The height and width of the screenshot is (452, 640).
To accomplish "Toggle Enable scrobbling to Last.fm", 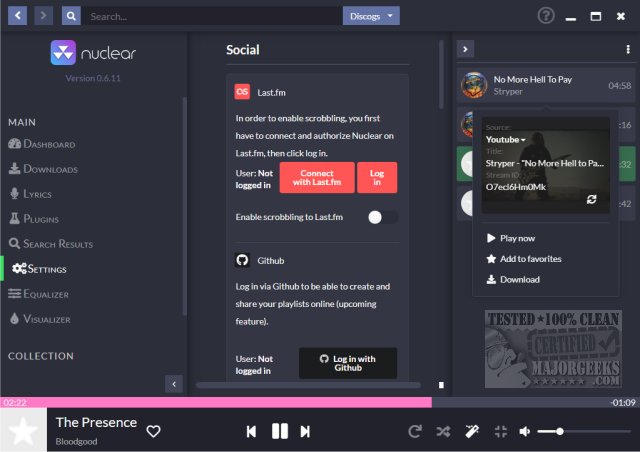I will (382, 217).
